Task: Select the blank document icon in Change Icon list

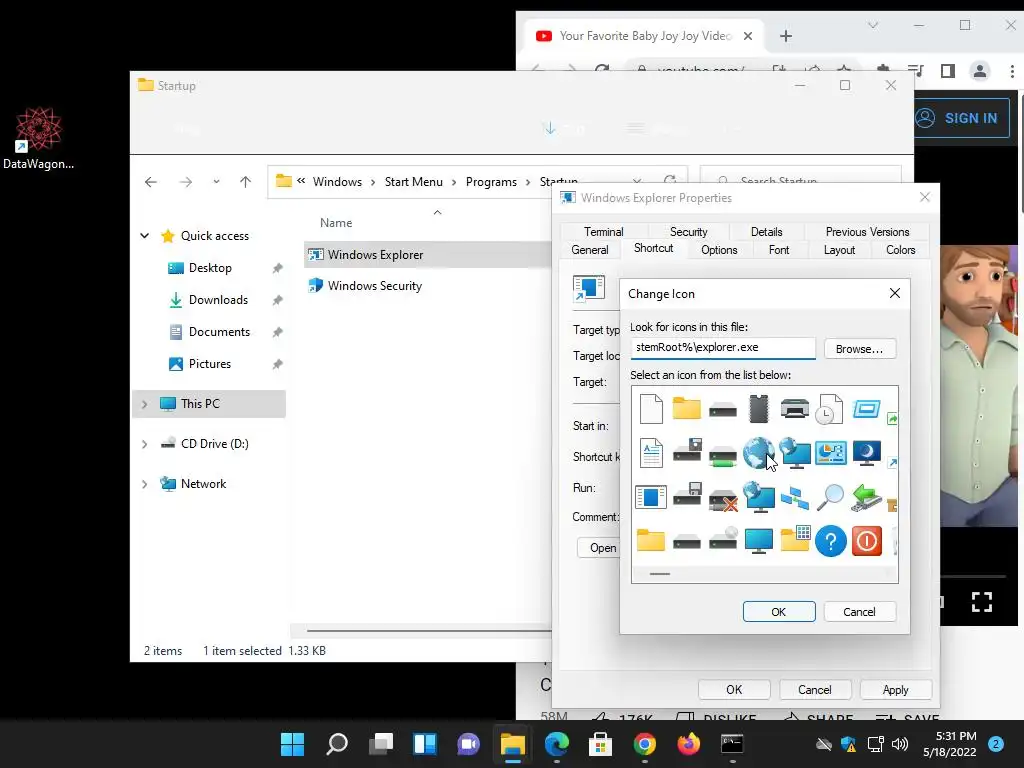Action: point(651,409)
